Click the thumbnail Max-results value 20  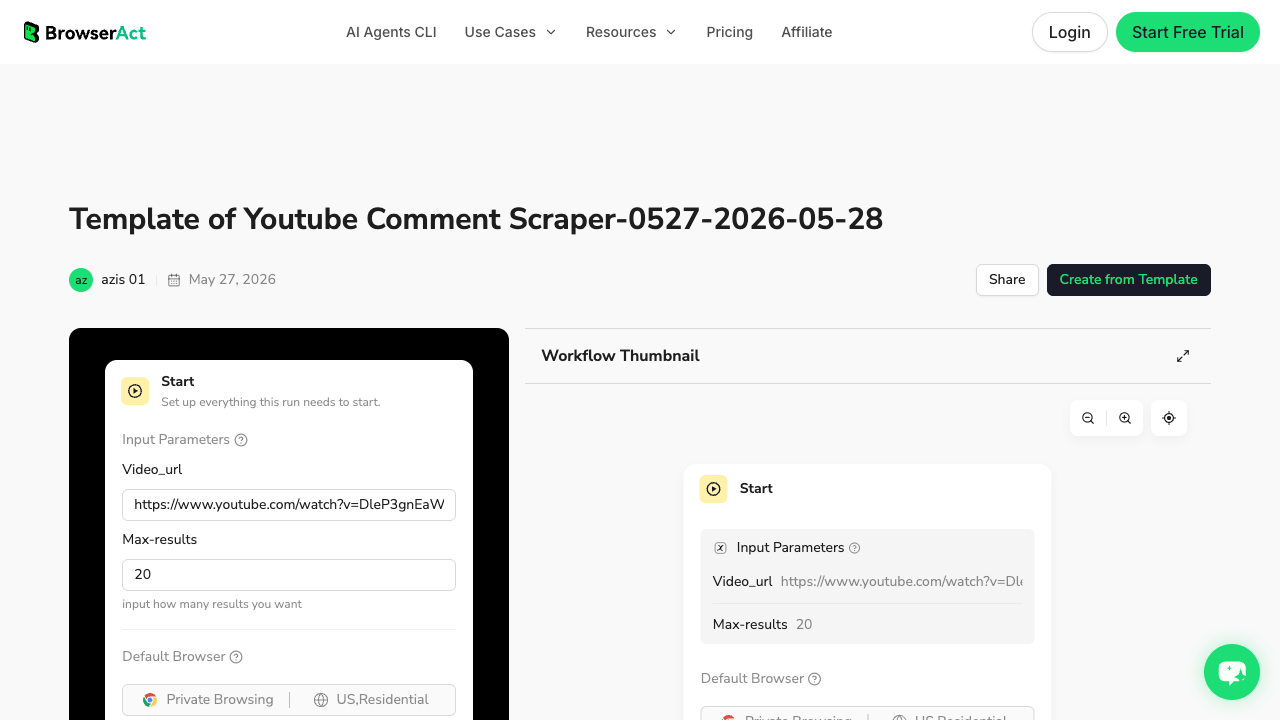click(x=804, y=624)
